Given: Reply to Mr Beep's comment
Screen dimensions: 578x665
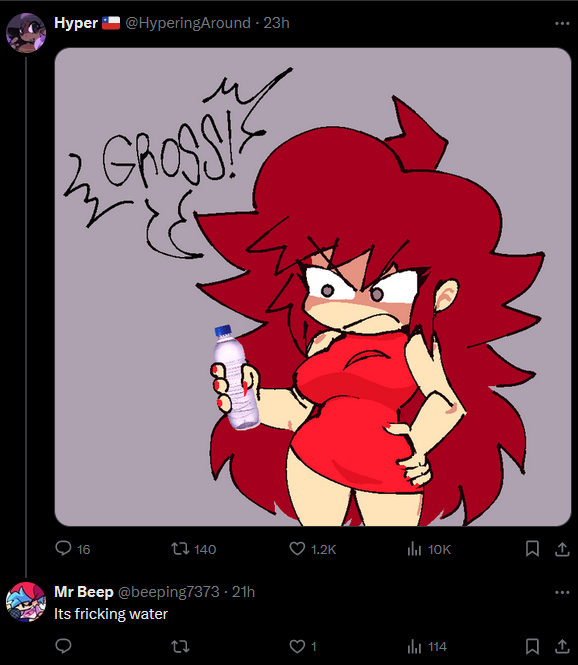Looking at the screenshot, I should coord(64,646).
